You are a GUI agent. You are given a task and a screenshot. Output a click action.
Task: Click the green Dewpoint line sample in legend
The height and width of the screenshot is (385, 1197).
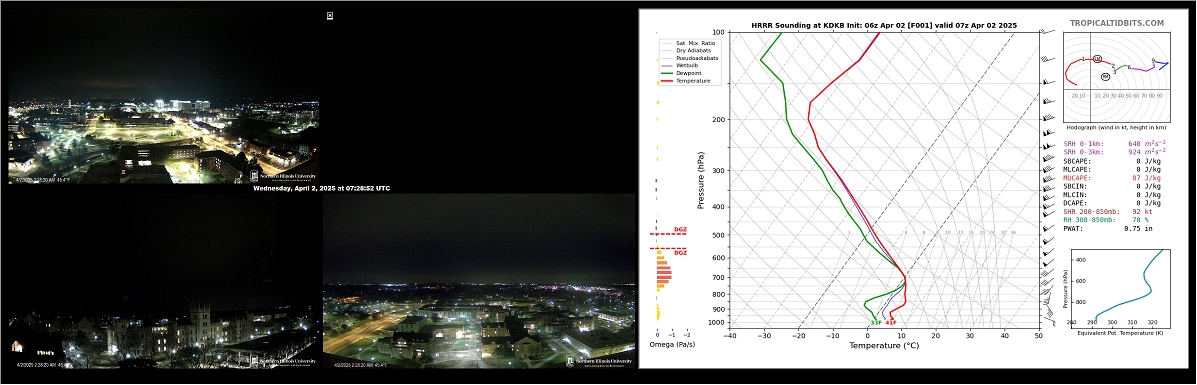[668, 73]
